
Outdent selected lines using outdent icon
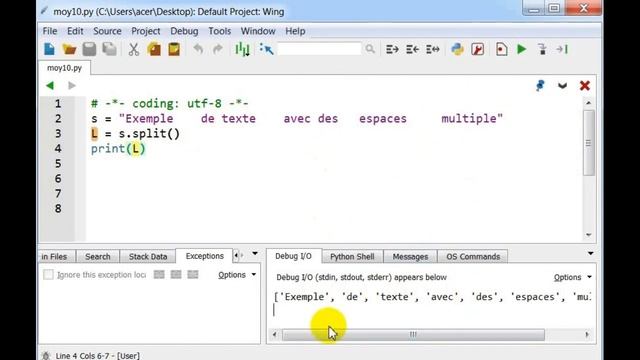[x=412, y=49]
